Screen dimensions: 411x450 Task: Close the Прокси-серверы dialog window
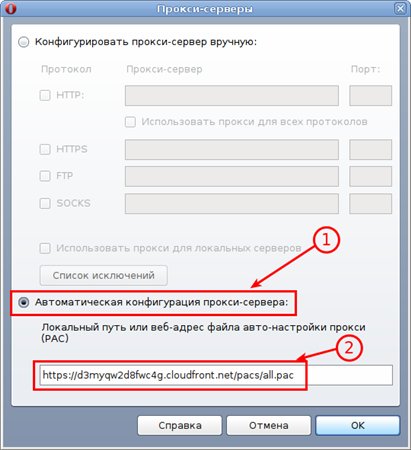(x=400, y=8)
